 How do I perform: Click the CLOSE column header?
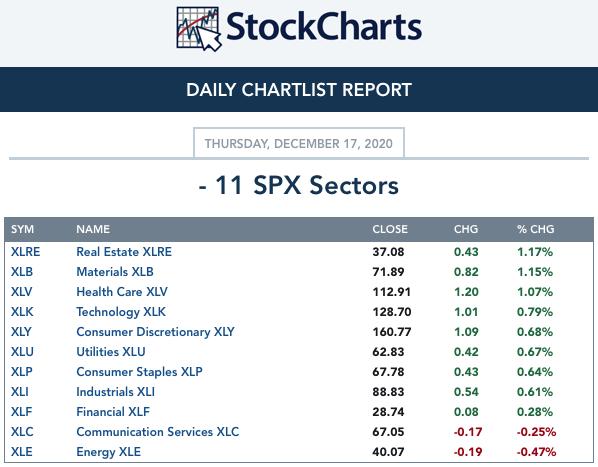pos(390,229)
